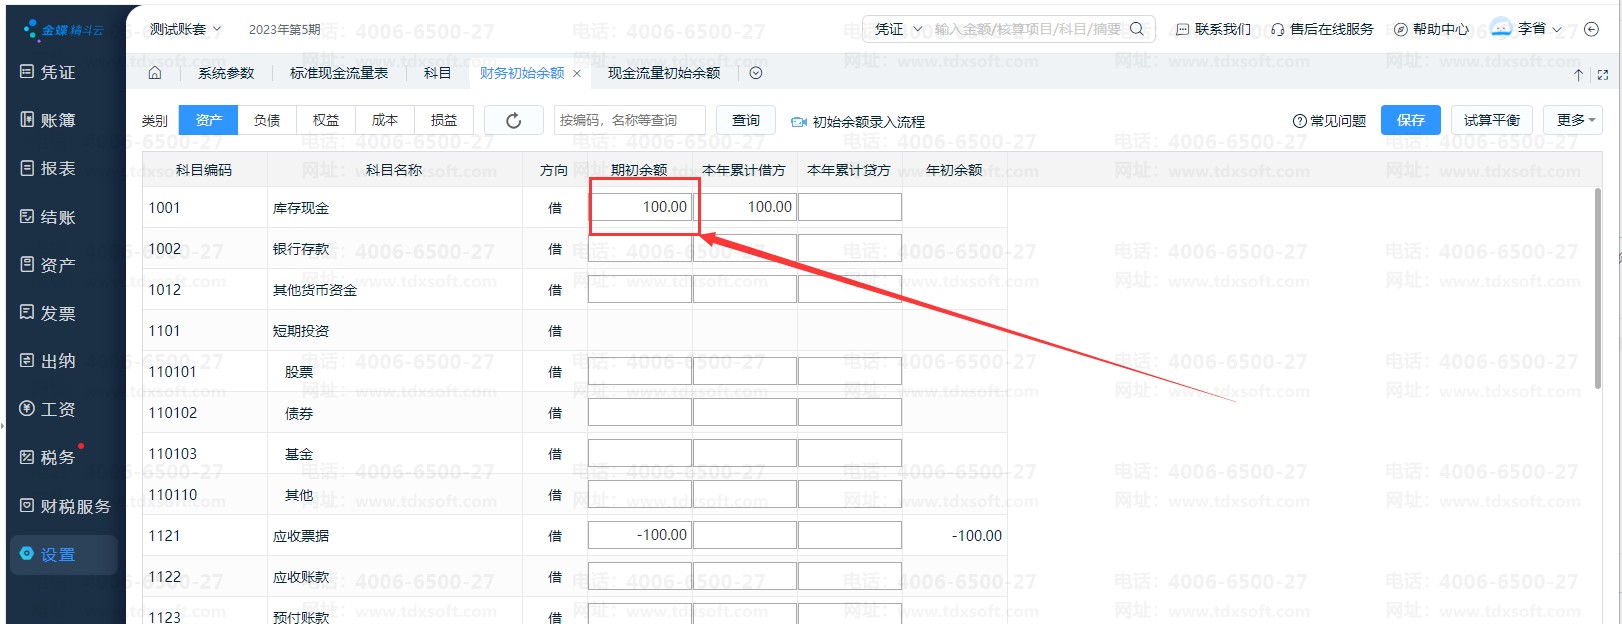The height and width of the screenshot is (624, 1622).
Task: Open 凭证 in the left sidebar
Action: [x=48, y=72]
